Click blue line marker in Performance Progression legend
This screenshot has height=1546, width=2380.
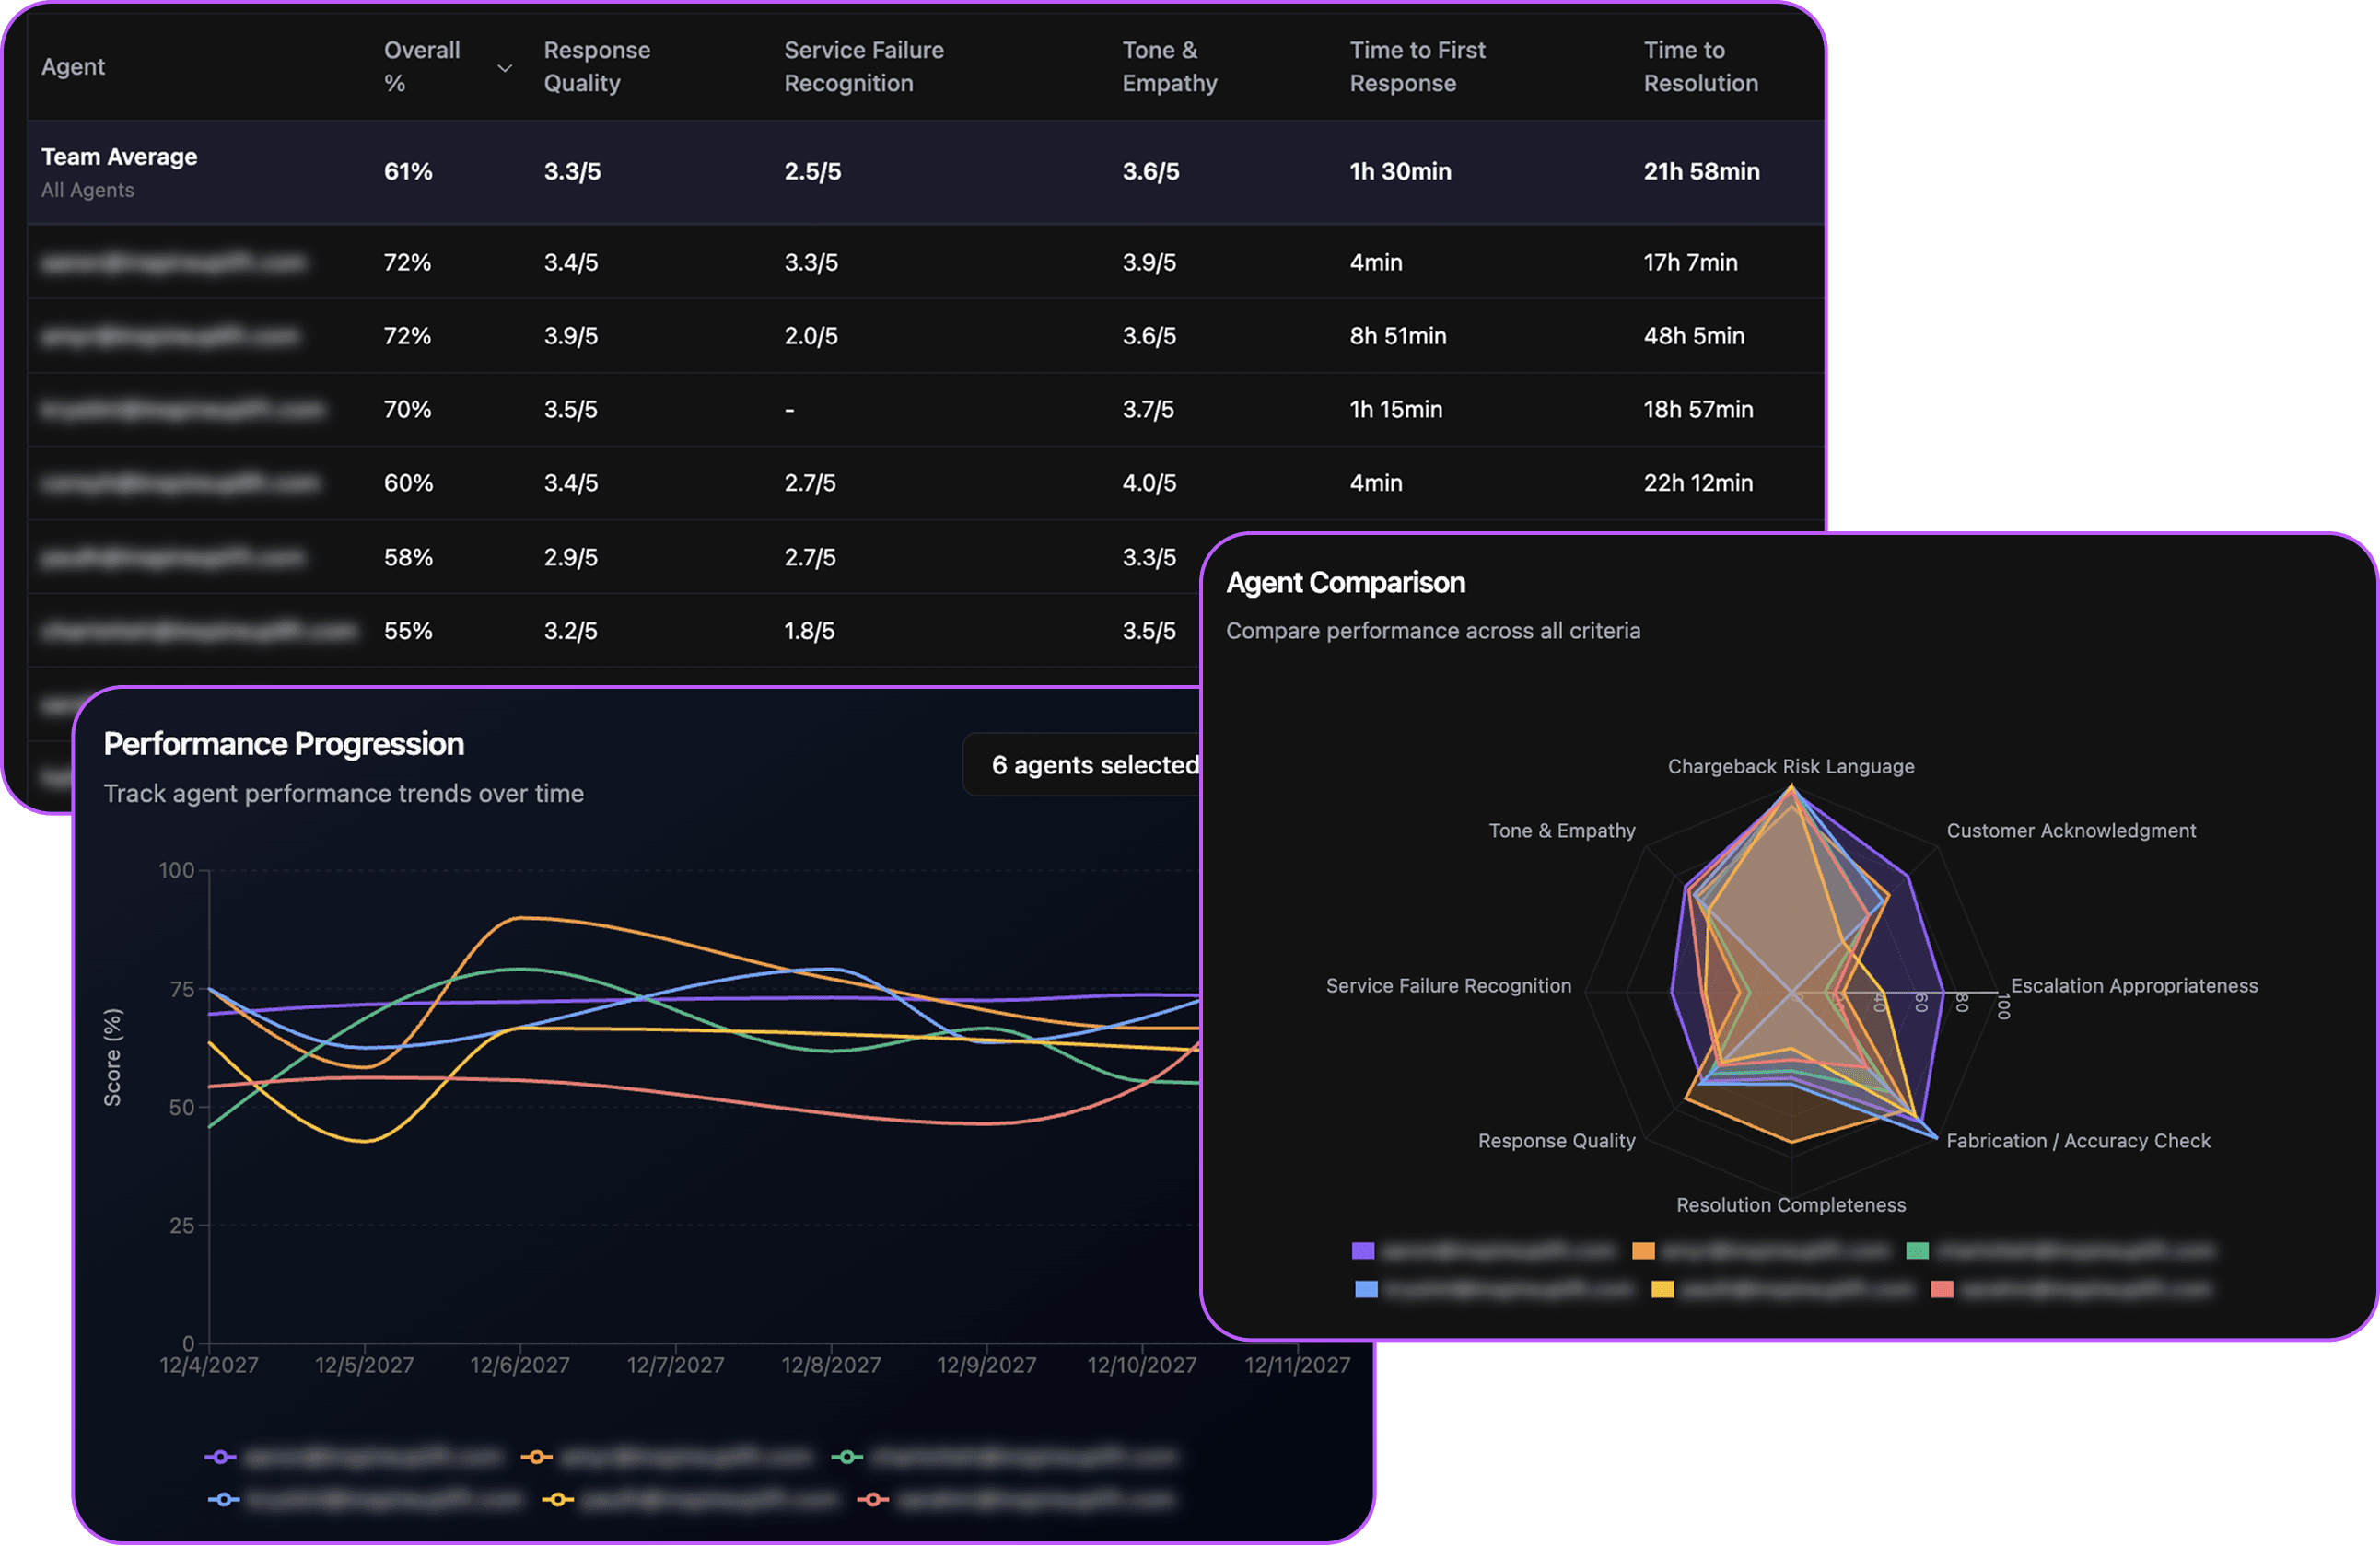(x=223, y=1499)
